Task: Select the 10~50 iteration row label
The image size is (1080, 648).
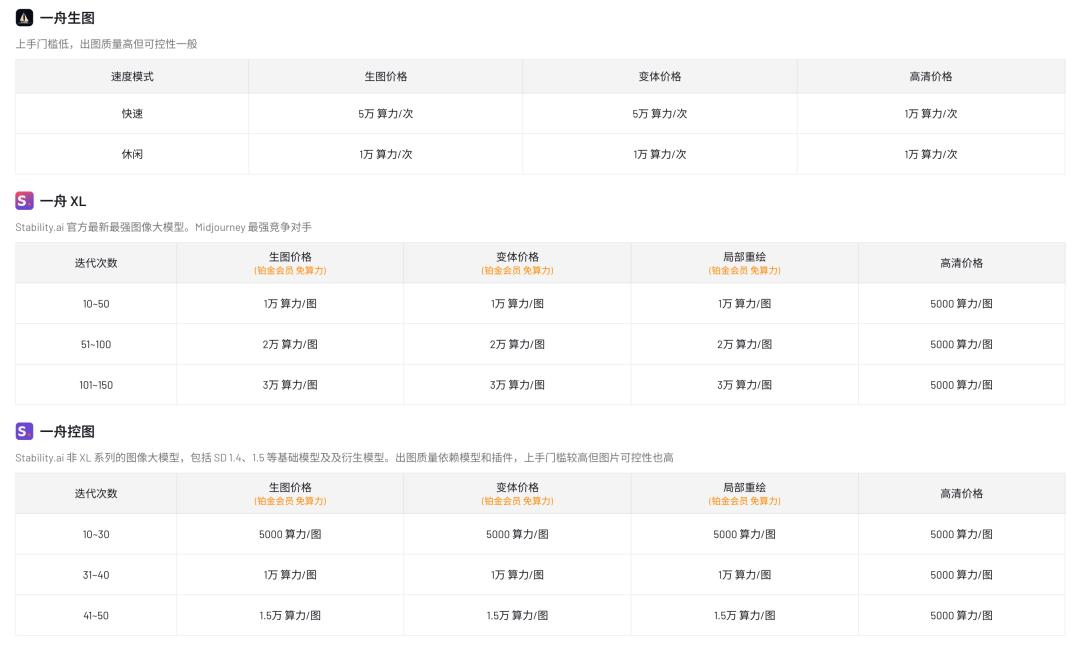Action: point(96,304)
